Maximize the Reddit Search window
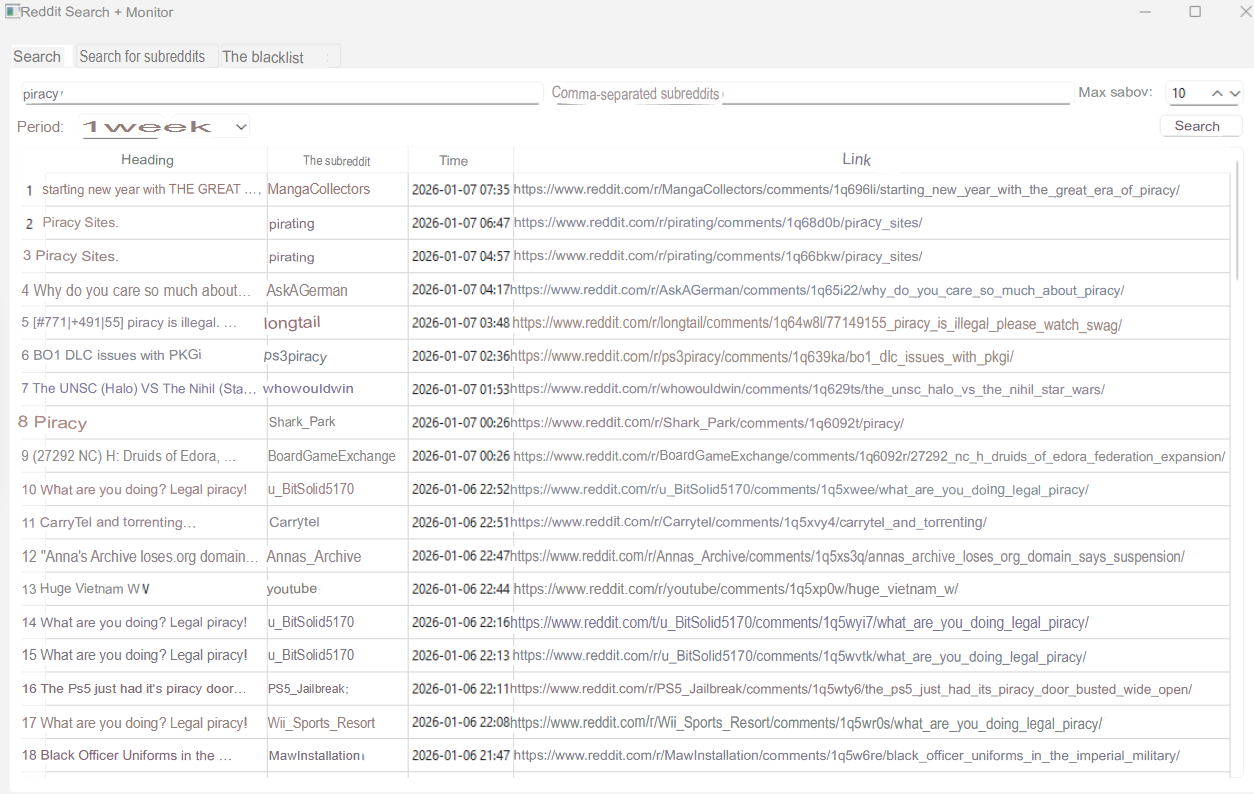This screenshot has height=794, width=1254. click(1194, 12)
